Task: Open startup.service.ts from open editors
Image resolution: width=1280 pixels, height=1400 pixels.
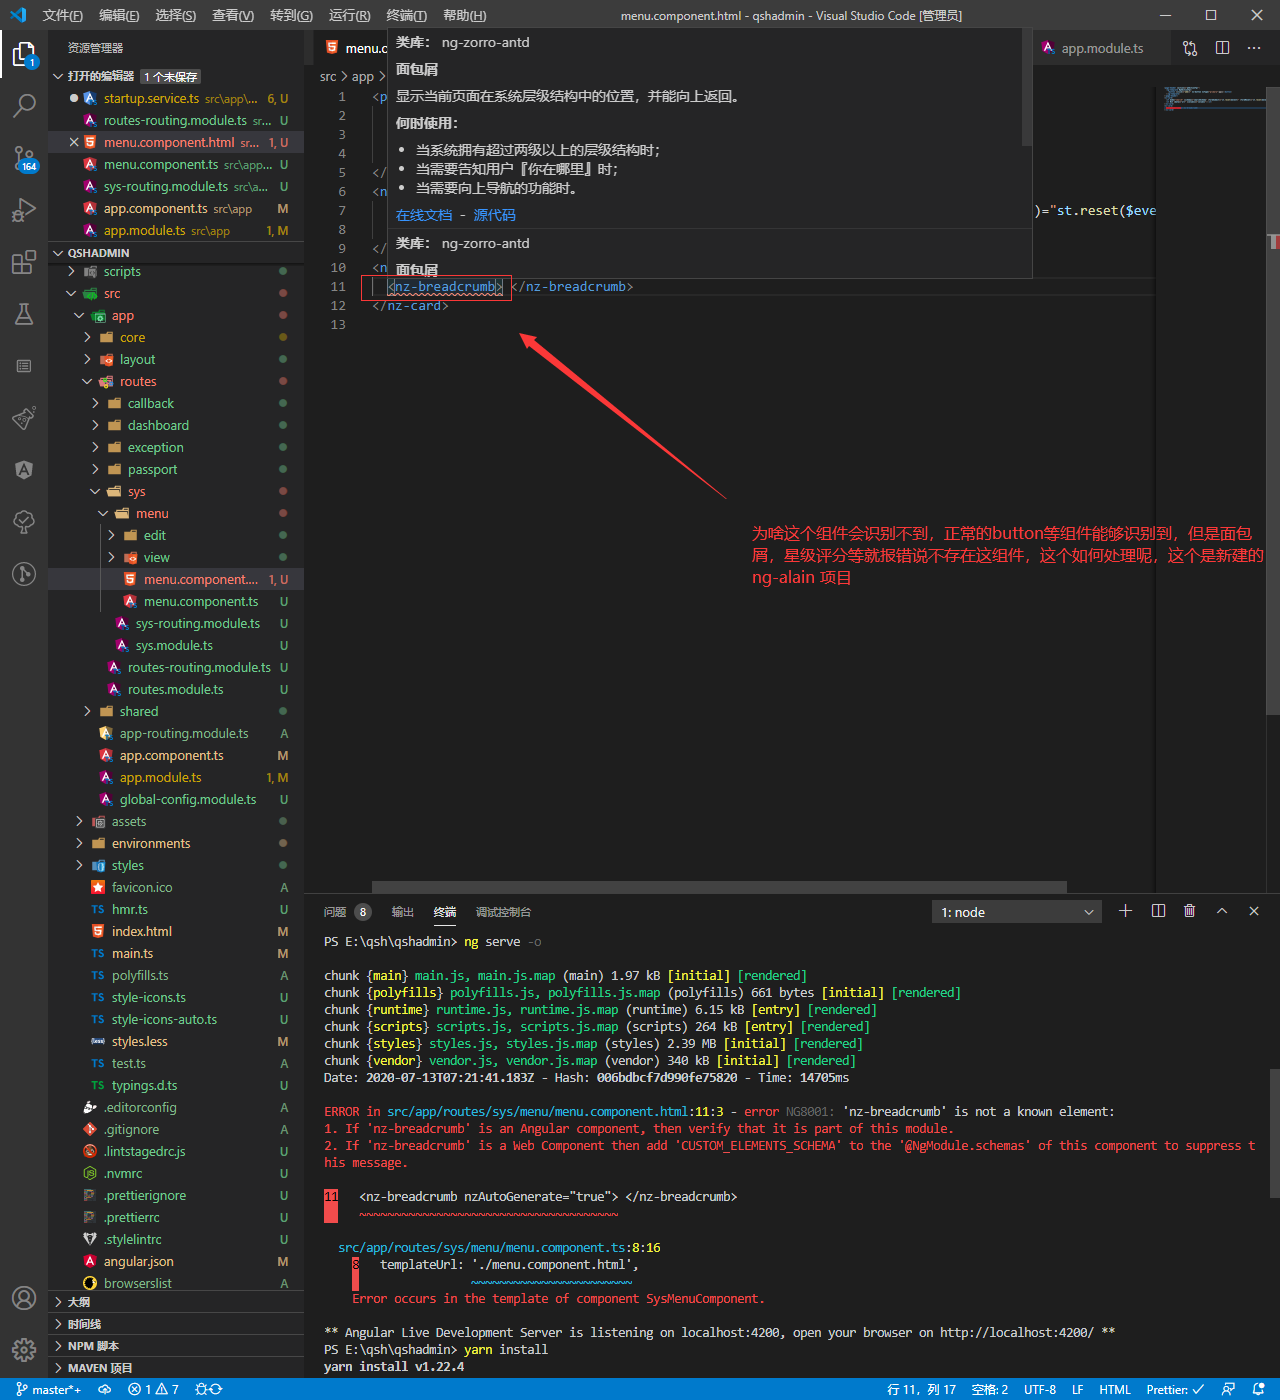Action: tap(176, 98)
